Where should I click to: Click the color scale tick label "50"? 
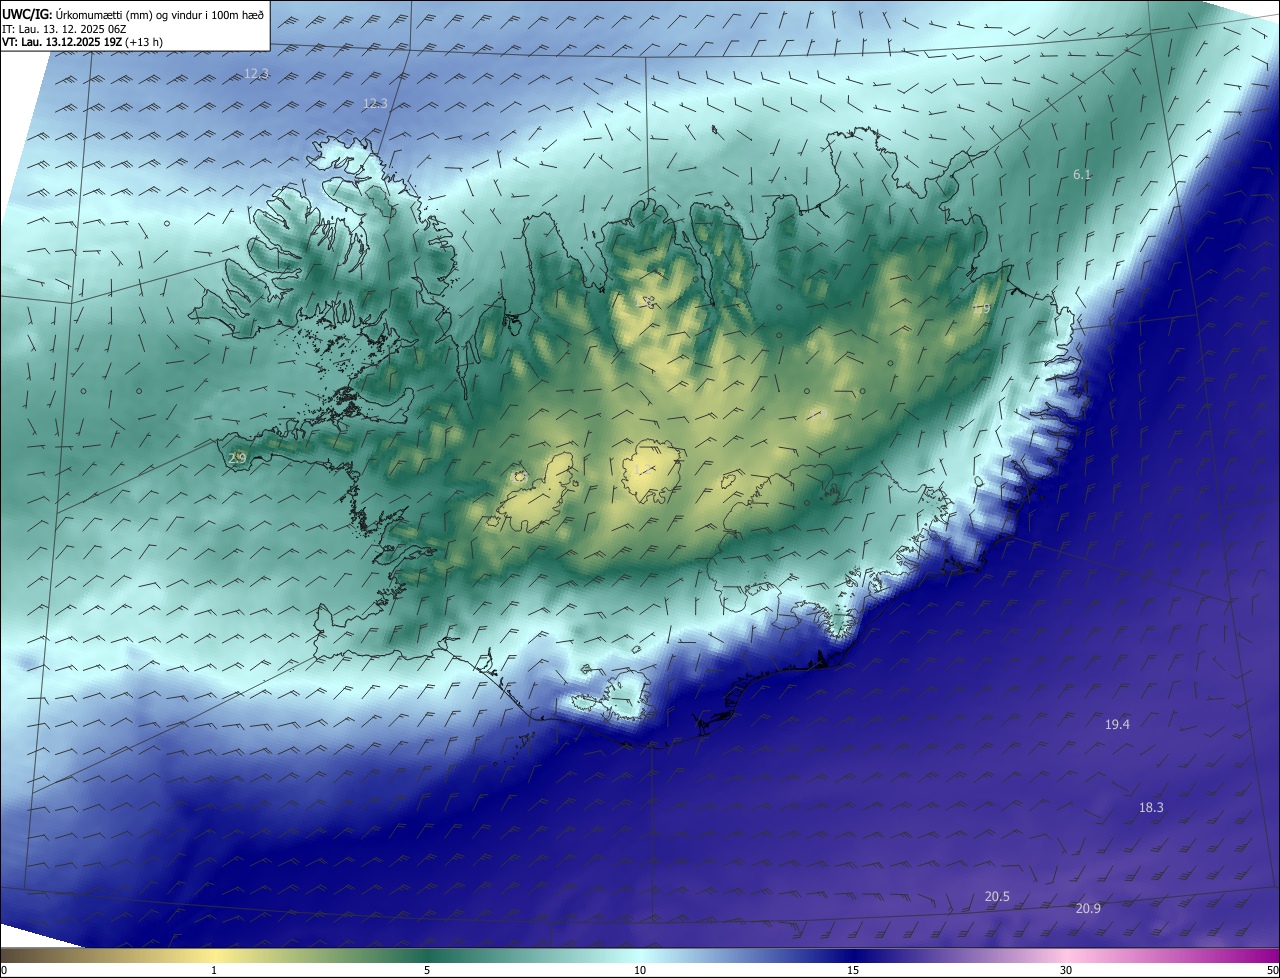point(1272,971)
